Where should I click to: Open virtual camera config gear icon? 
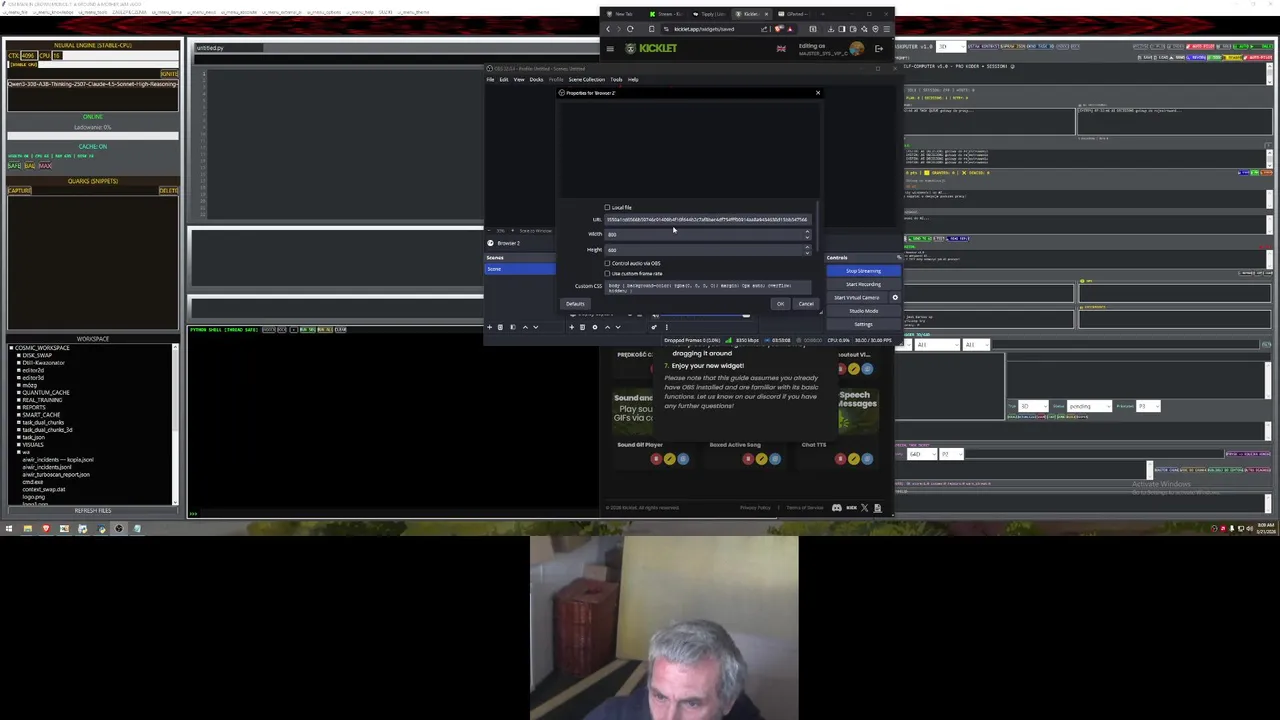(895, 297)
